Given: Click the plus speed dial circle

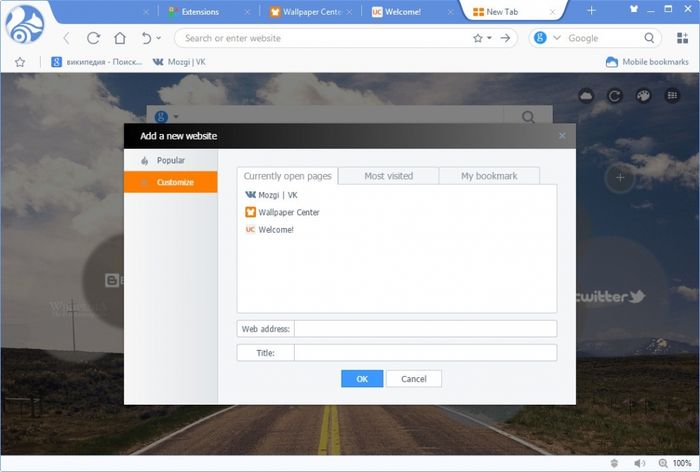Looking at the screenshot, I should point(620,178).
